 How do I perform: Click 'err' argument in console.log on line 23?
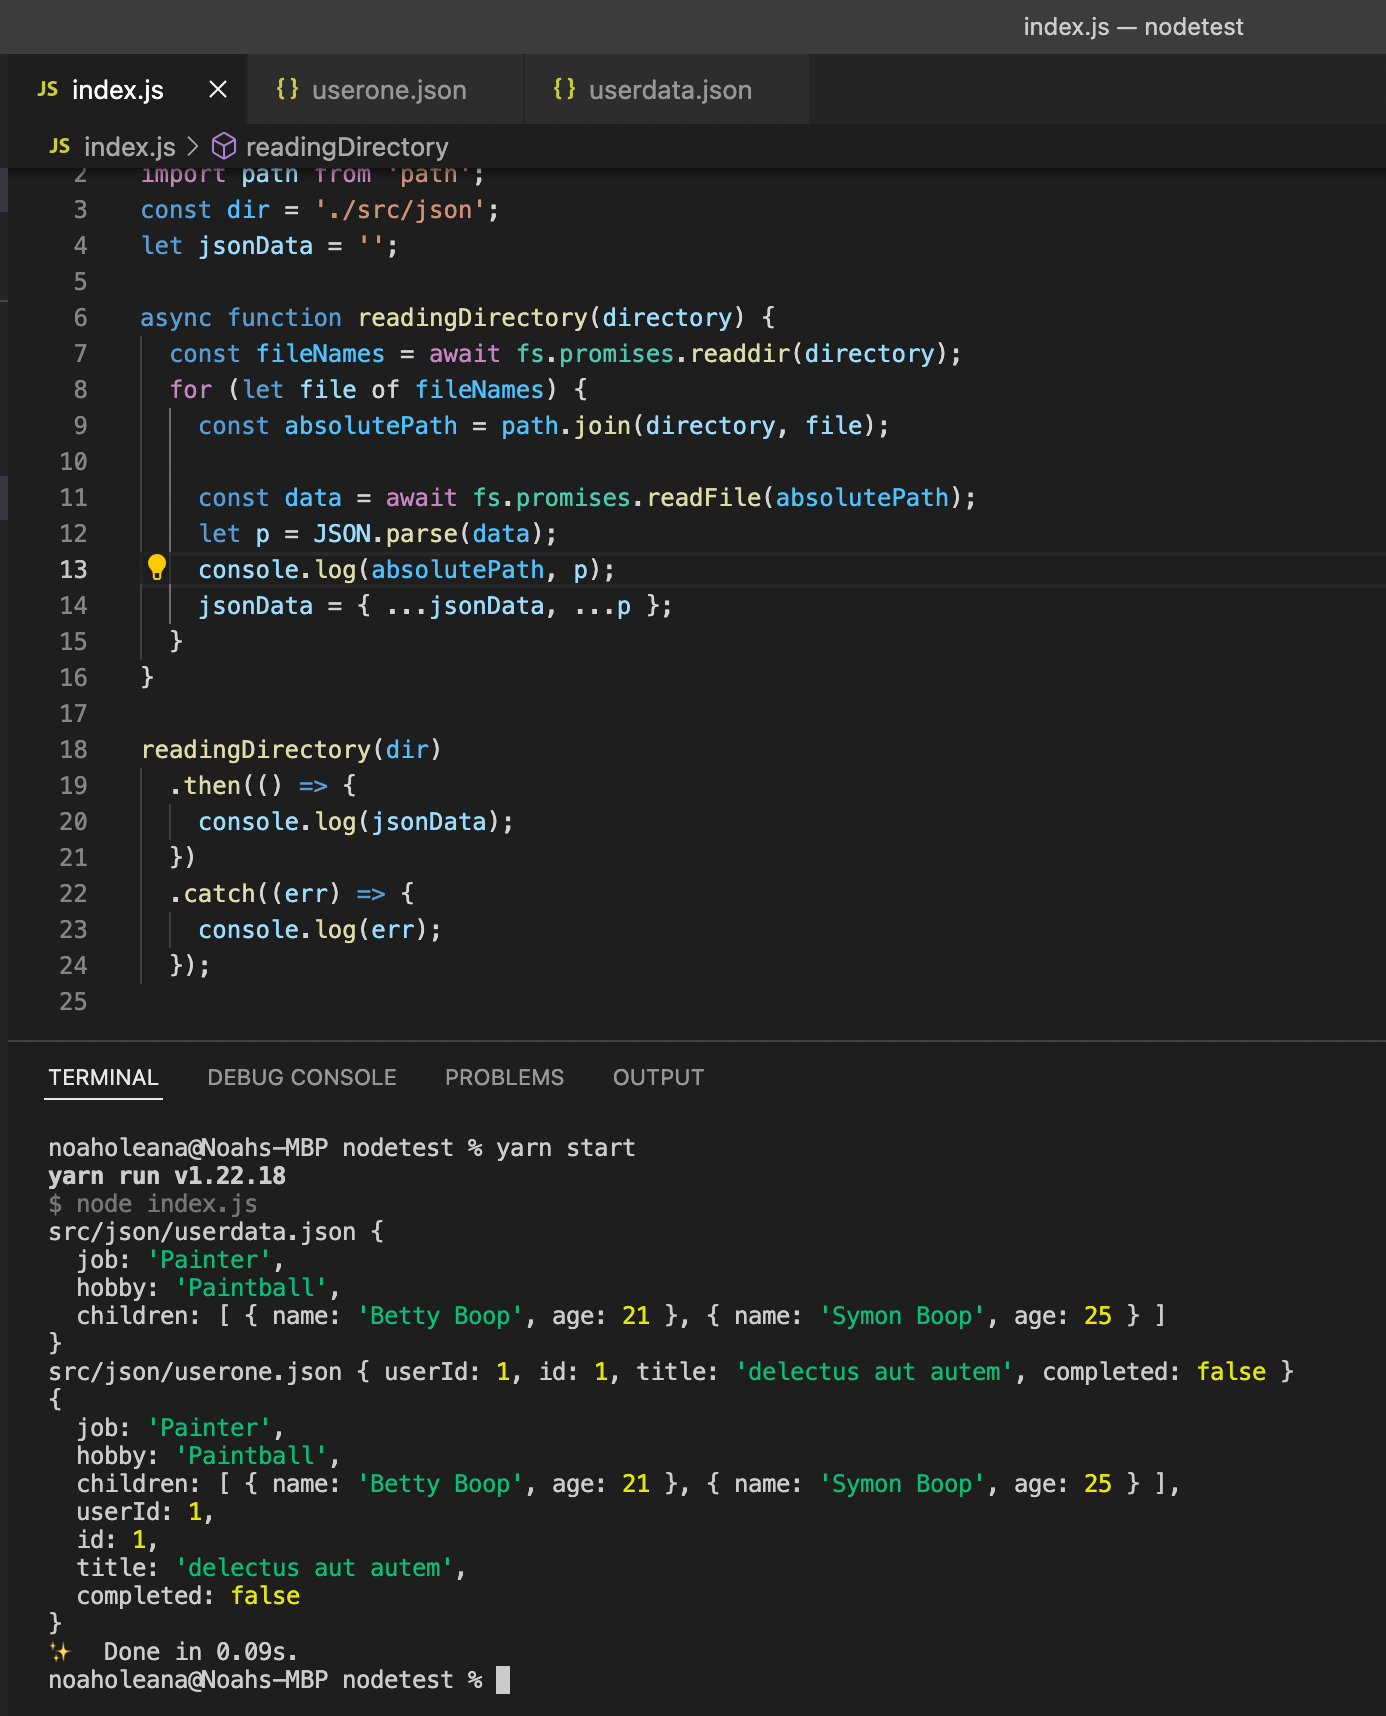(392, 930)
